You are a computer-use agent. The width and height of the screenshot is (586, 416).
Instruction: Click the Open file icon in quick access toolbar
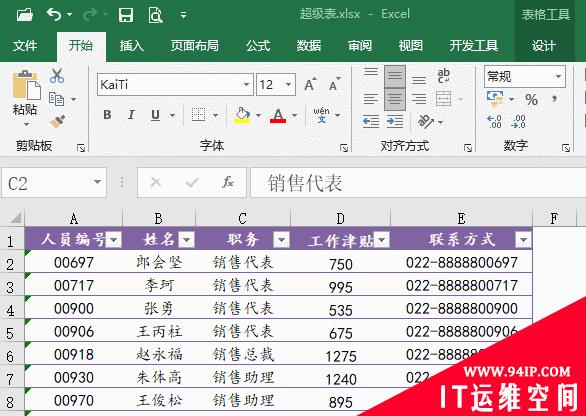[25, 15]
